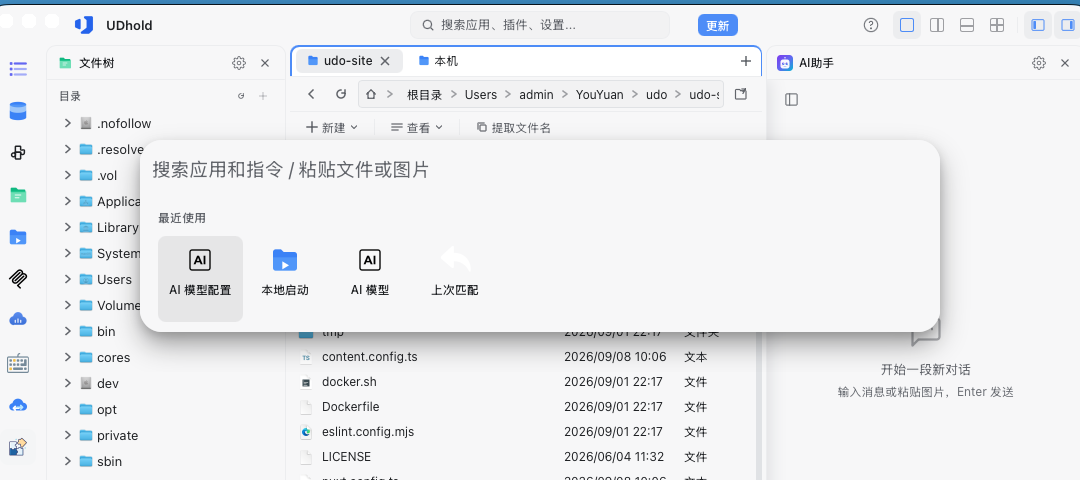Expand the sbin folder

[x=68, y=461]
